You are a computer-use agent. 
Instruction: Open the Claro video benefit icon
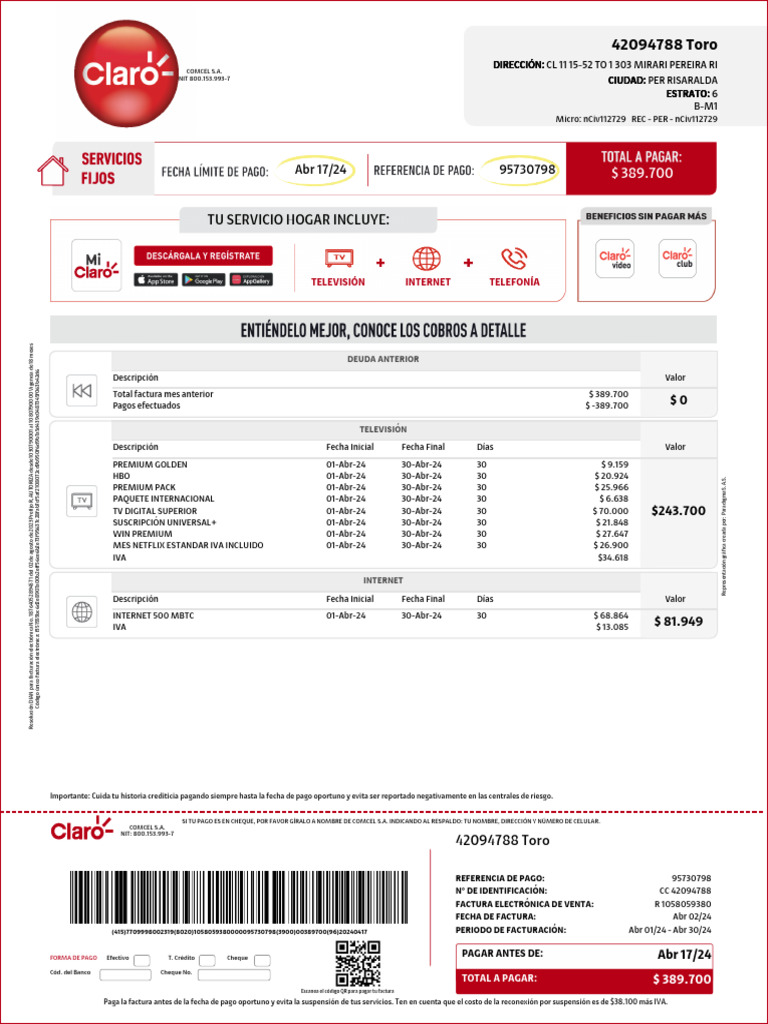click(615, 259)
